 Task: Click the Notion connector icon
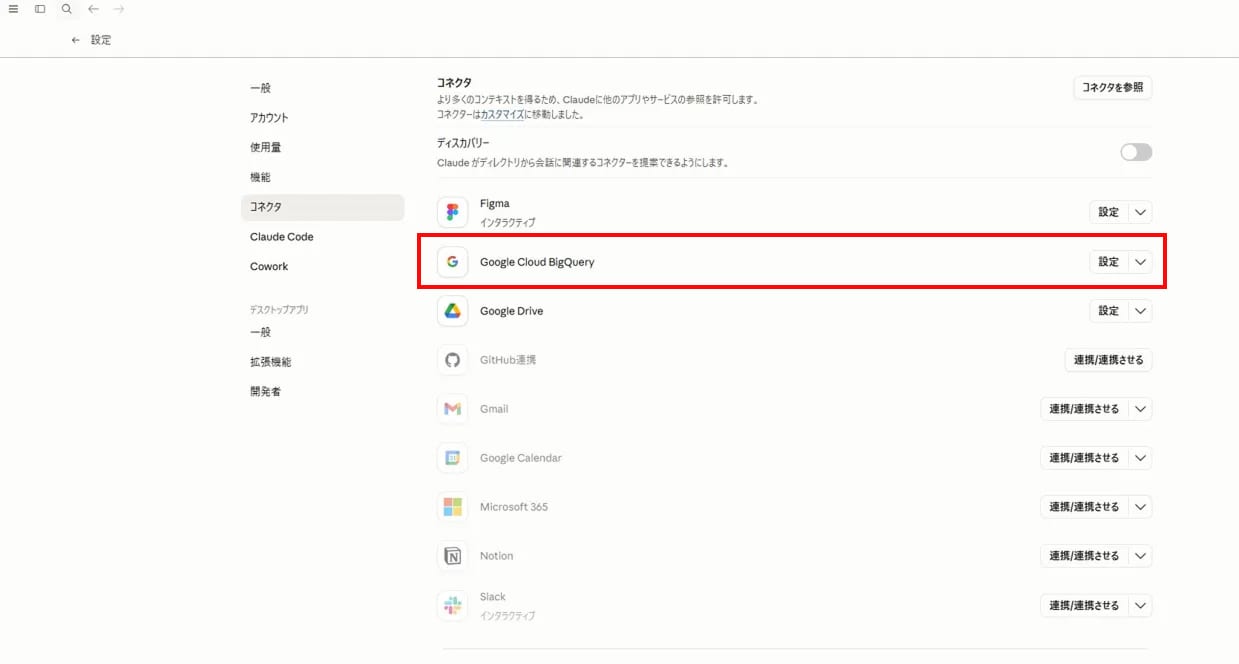point(453,556)
